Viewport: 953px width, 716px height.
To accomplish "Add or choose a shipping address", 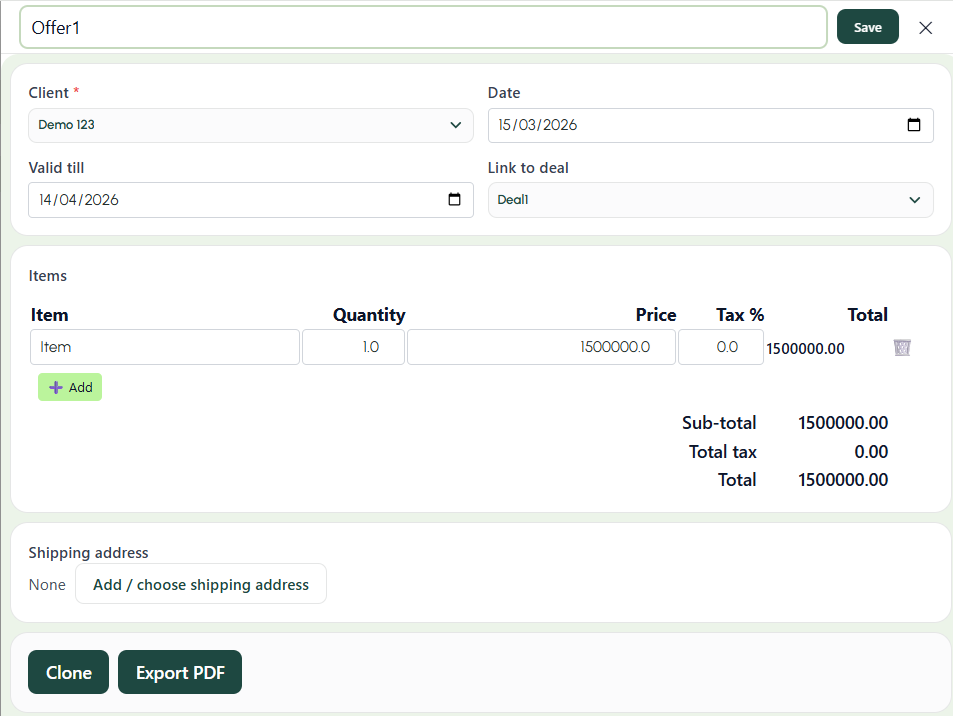I will (200, 584).
